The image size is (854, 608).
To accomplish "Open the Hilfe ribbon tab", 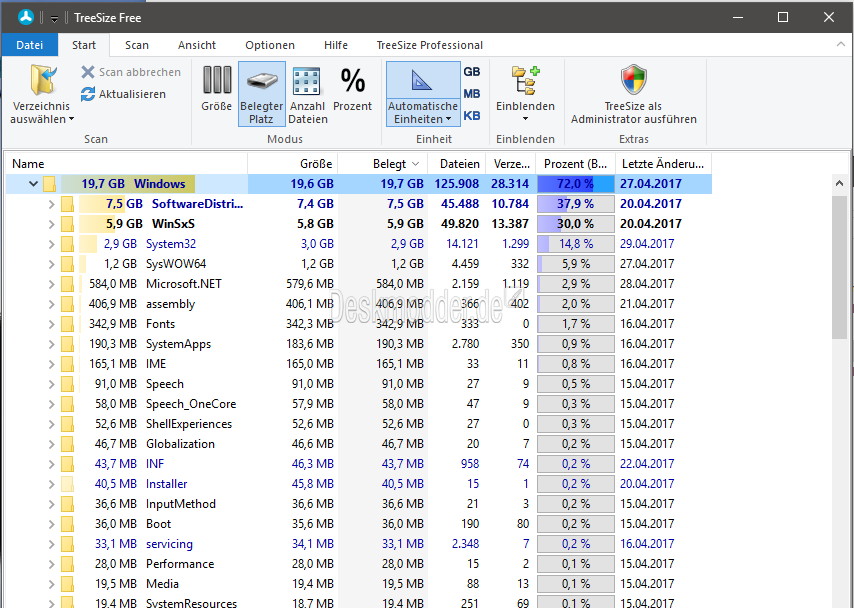I will click(x=336, y=45).
